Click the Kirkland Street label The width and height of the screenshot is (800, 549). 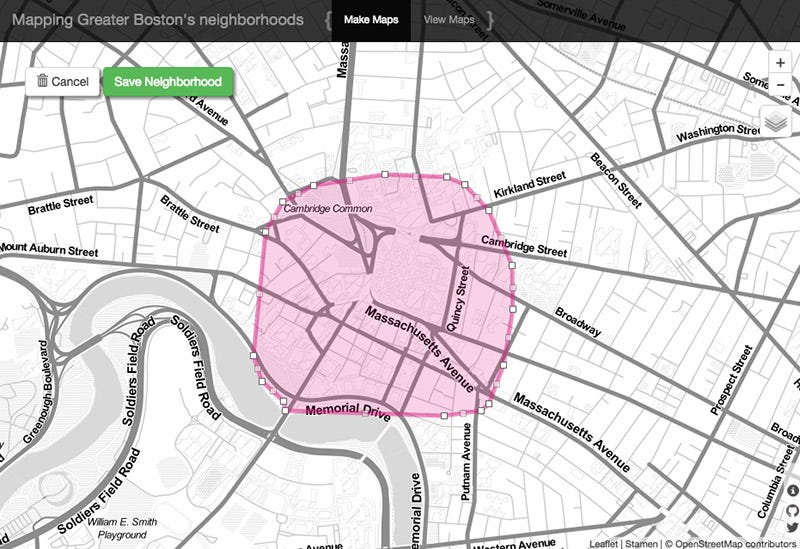530,185
